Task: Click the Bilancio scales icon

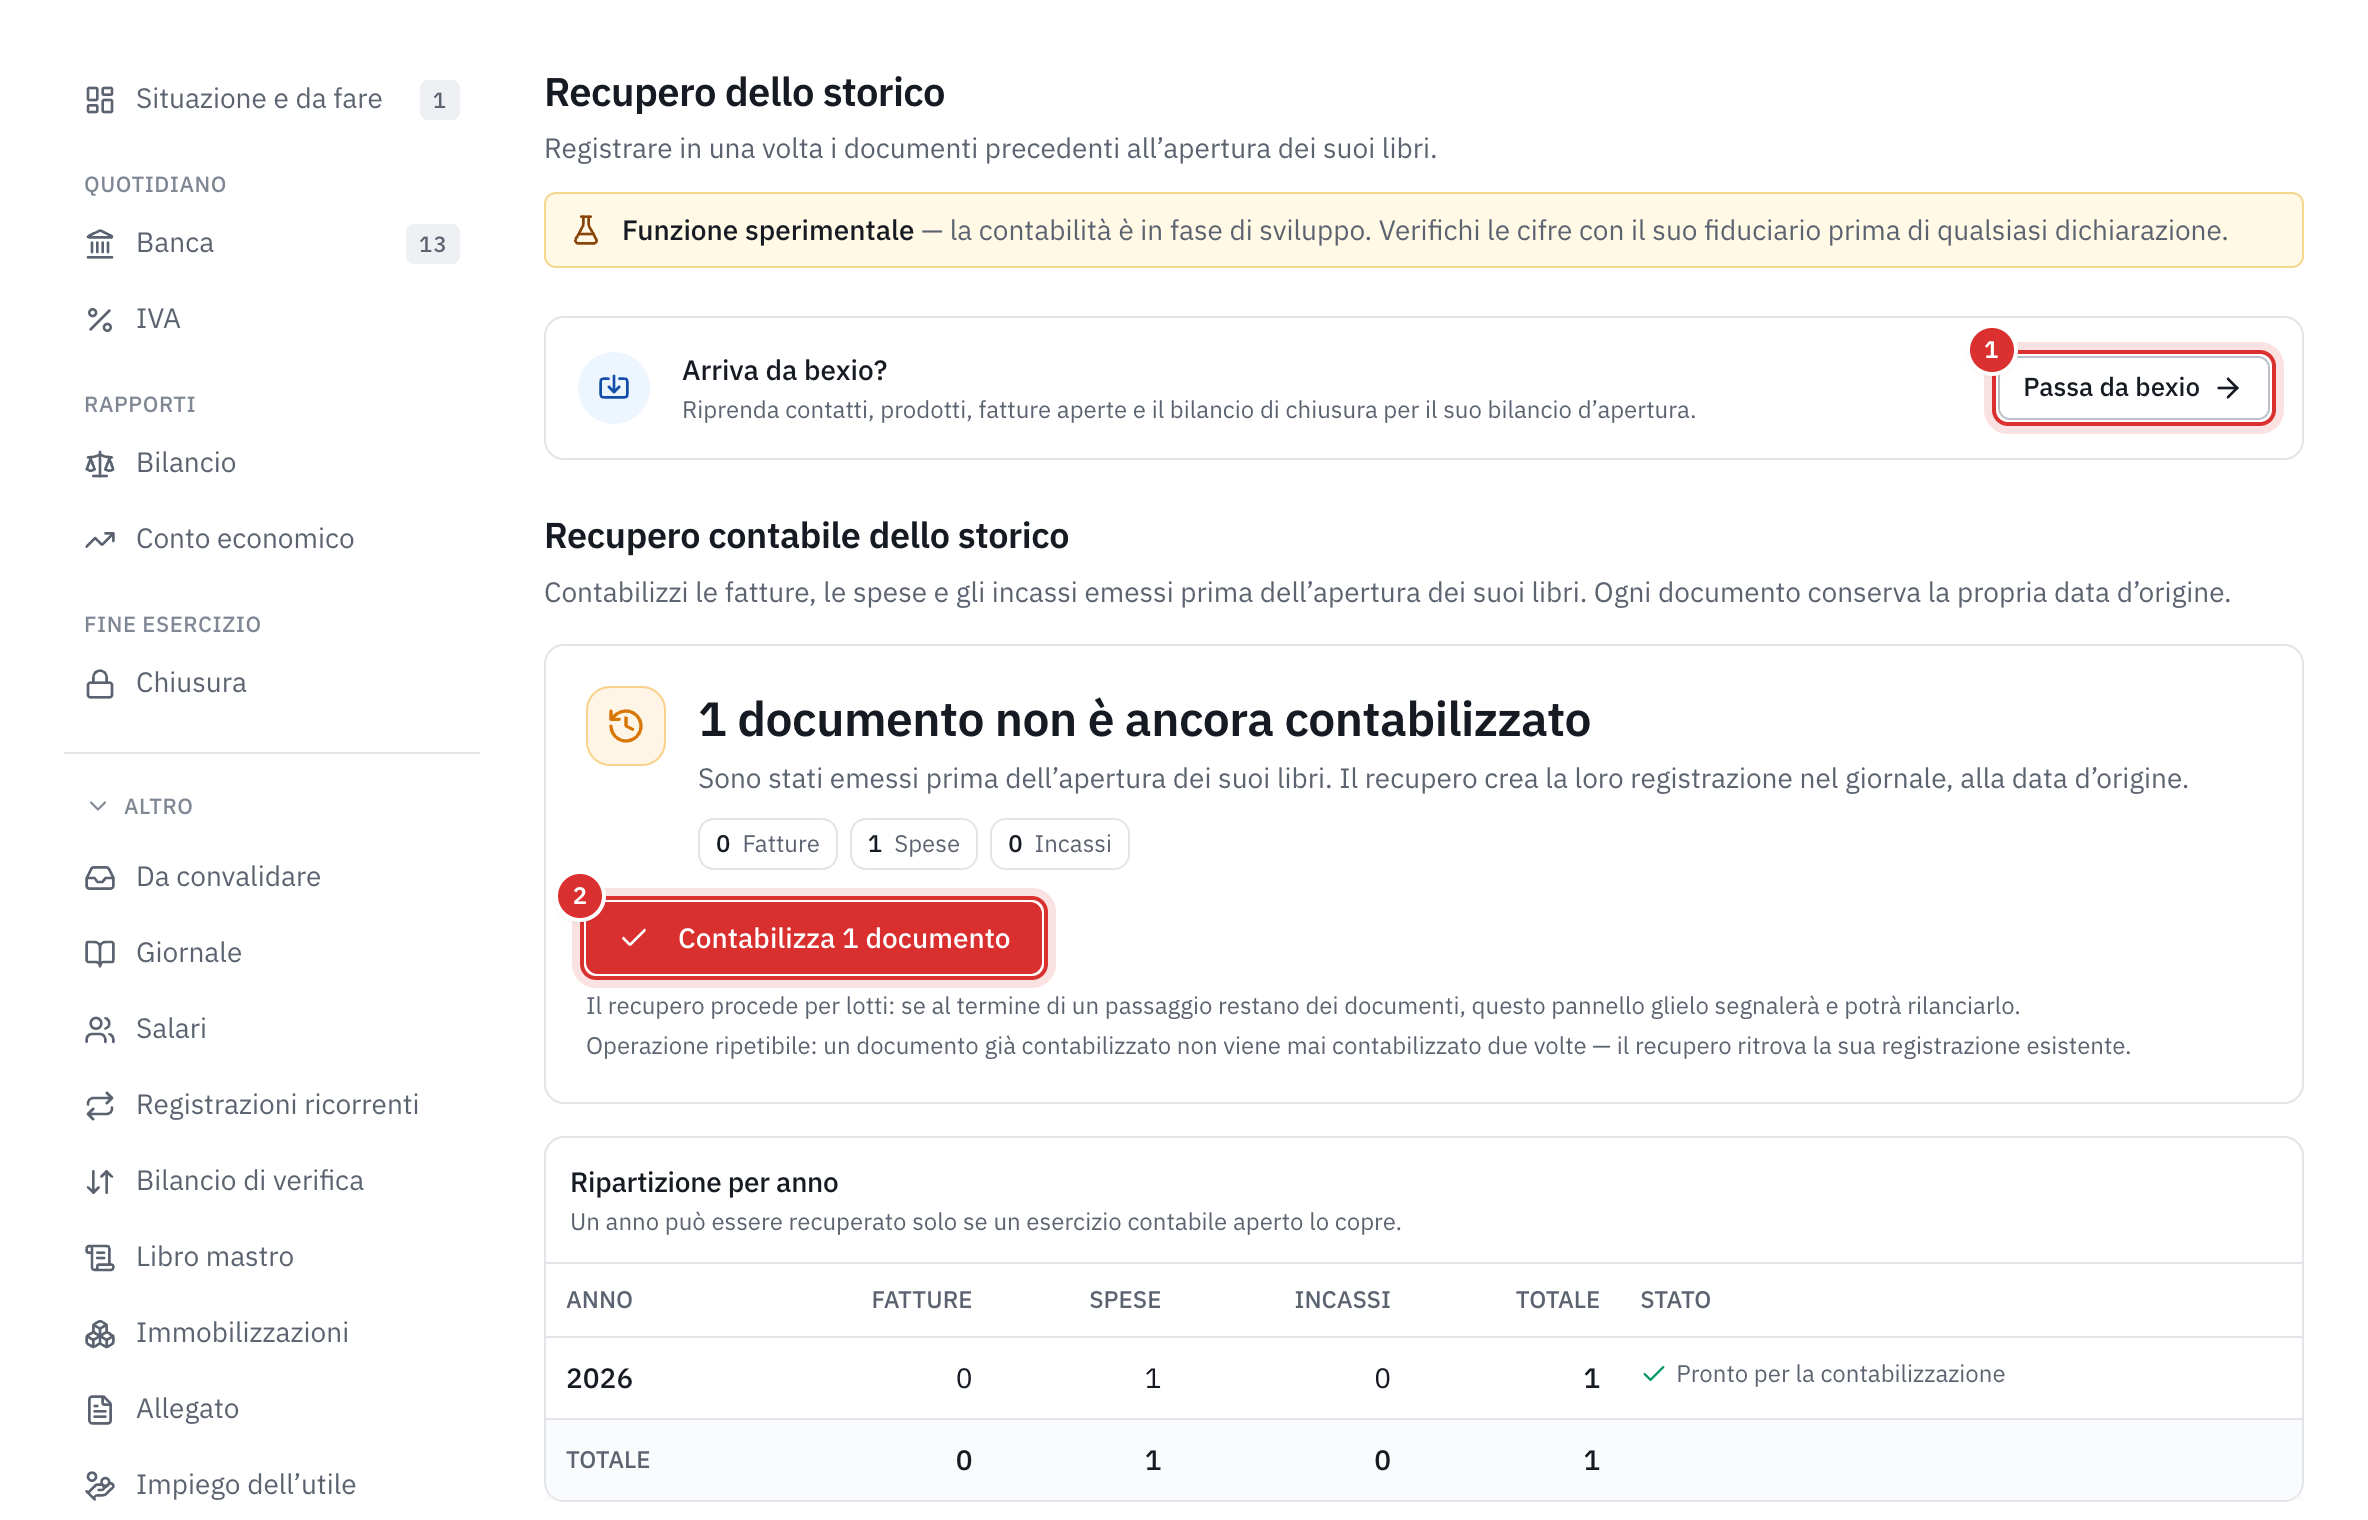Action: point(100,463)
